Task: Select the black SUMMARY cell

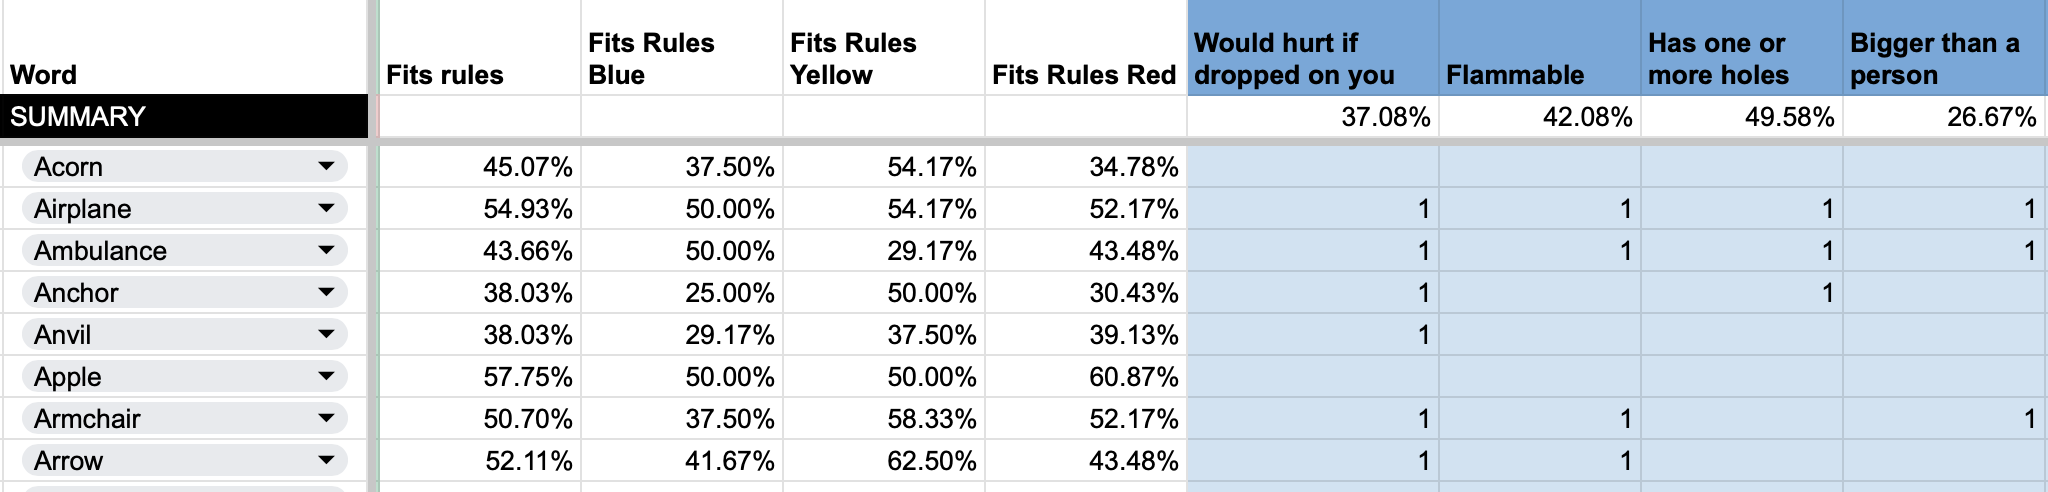Action: click(184, 116)
